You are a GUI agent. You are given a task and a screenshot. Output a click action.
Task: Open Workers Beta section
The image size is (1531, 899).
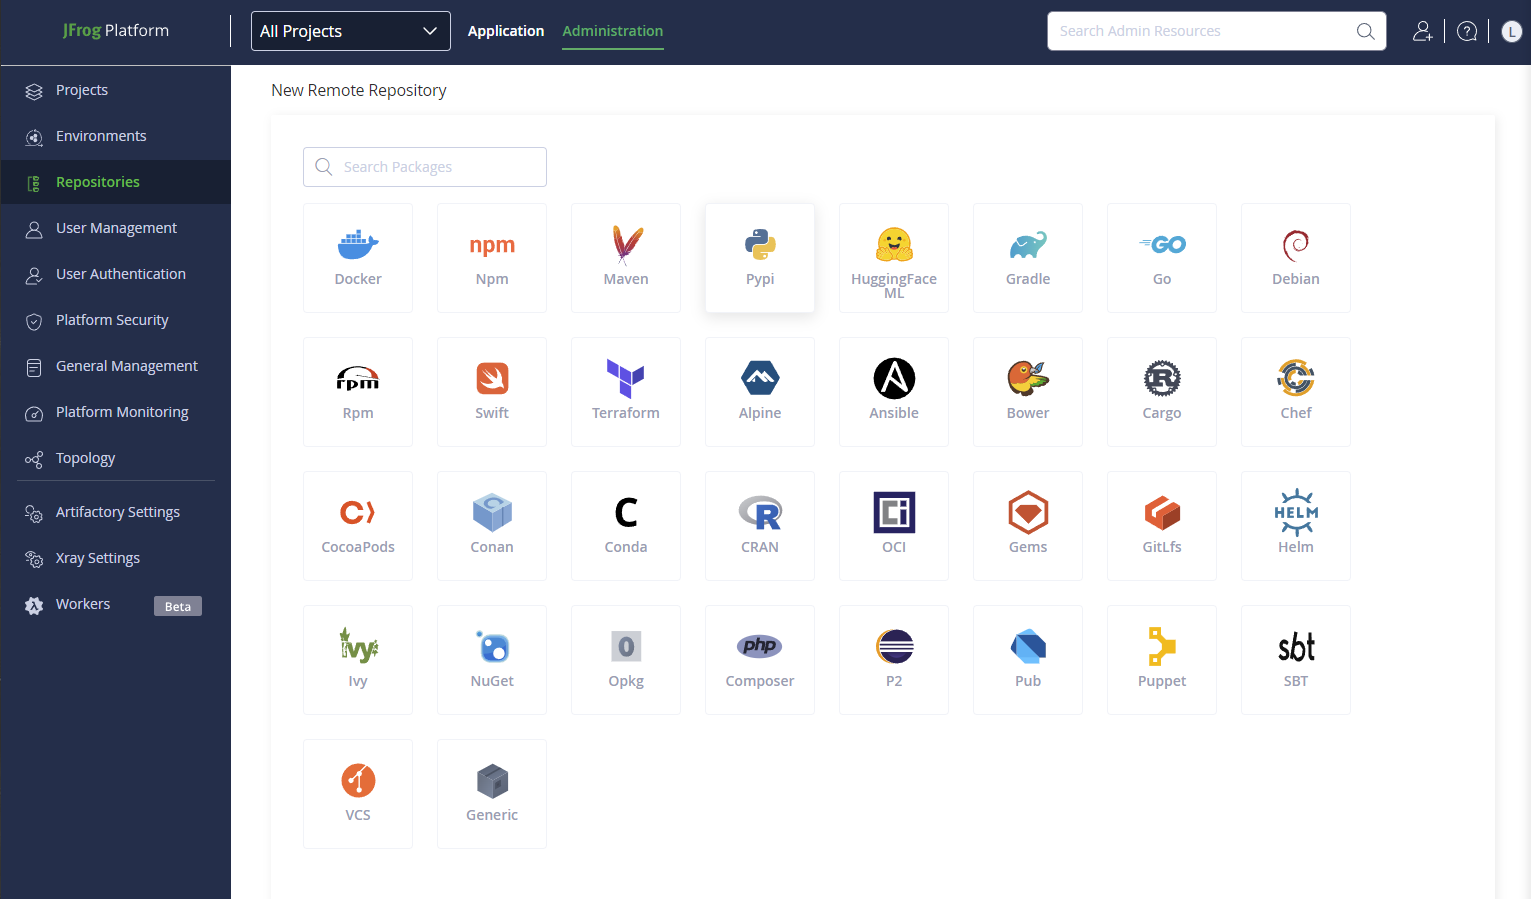116,604
